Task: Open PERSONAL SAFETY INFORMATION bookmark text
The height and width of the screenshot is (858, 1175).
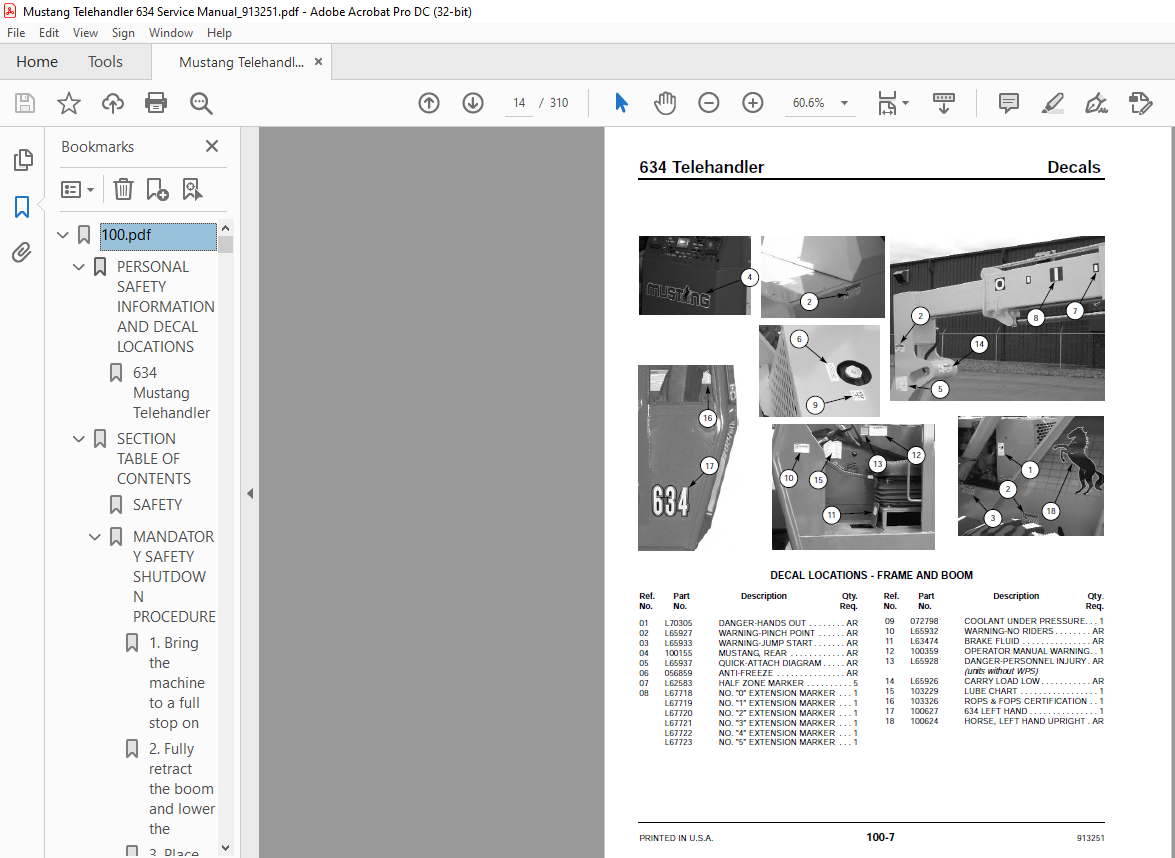Action: click(166, 306)
